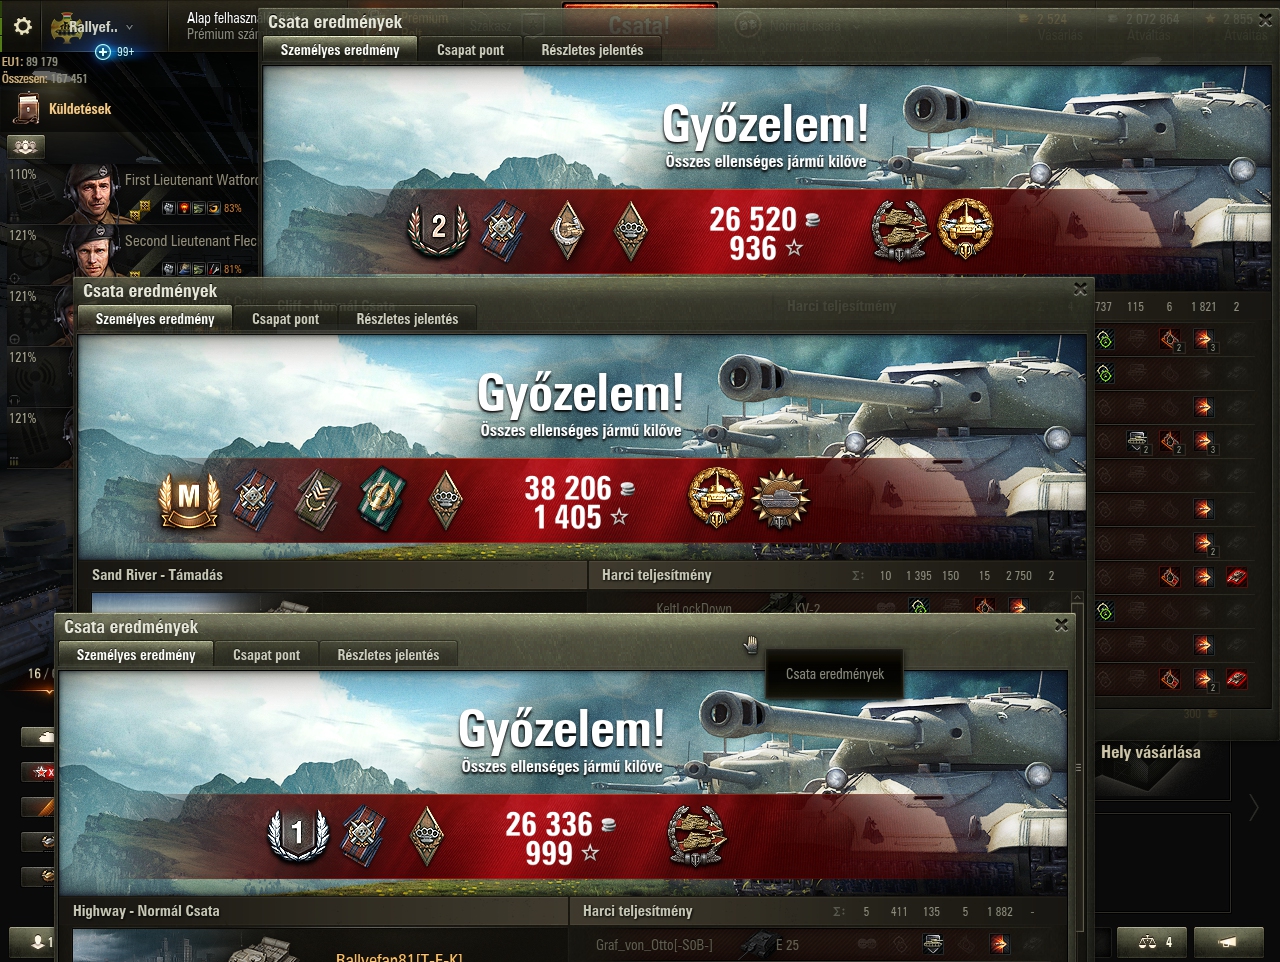
Task: Click the brass knuckles badge in bottom result
Action: click(428, 833)
